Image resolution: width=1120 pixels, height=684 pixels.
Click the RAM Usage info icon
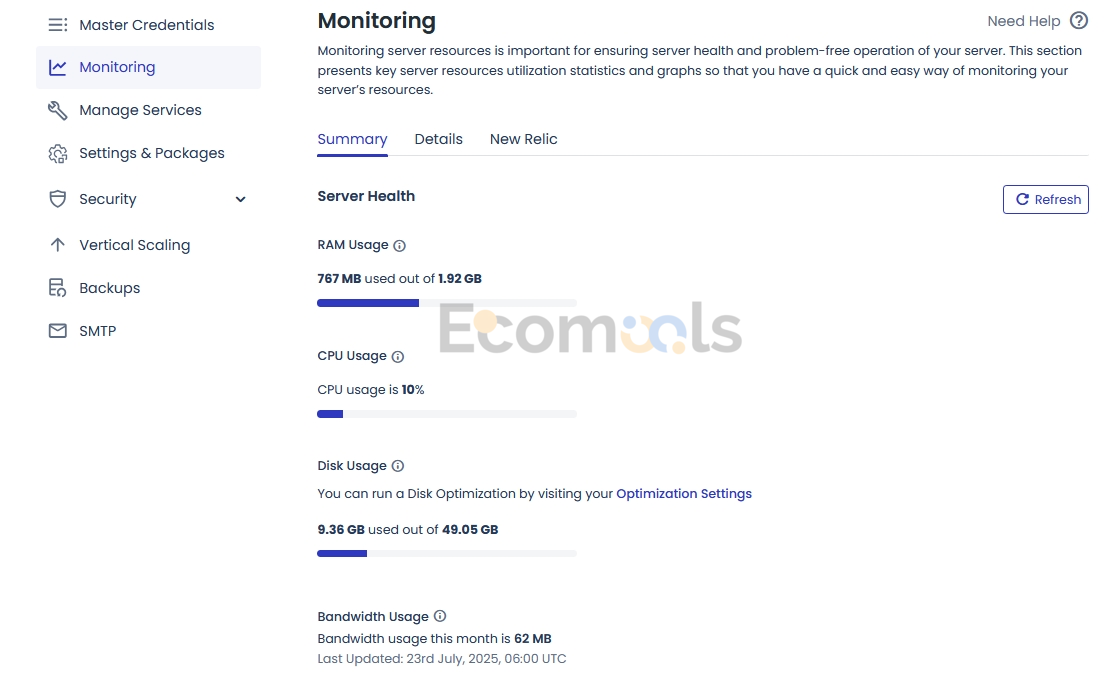(399, 246)
